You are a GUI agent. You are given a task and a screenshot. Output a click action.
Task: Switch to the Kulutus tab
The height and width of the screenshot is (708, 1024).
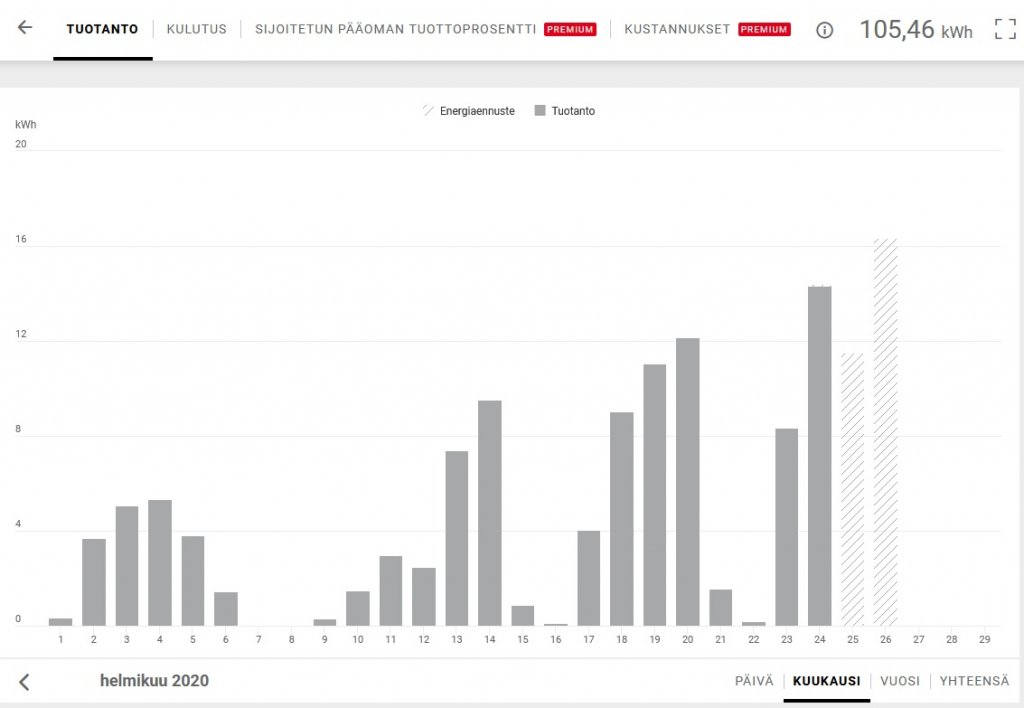[196, 29]
